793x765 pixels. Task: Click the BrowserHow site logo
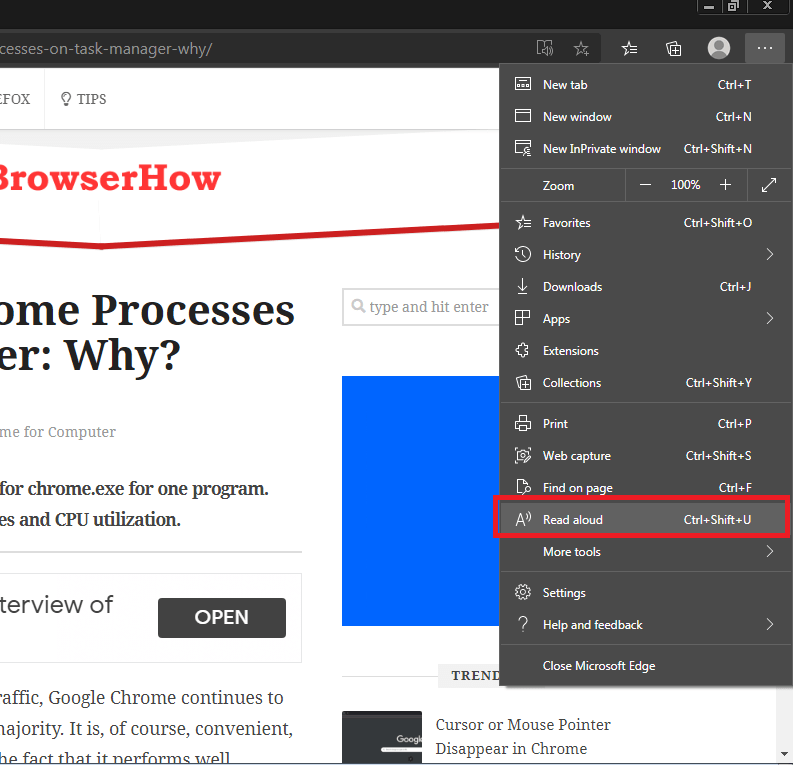click(x=109, y=178)
